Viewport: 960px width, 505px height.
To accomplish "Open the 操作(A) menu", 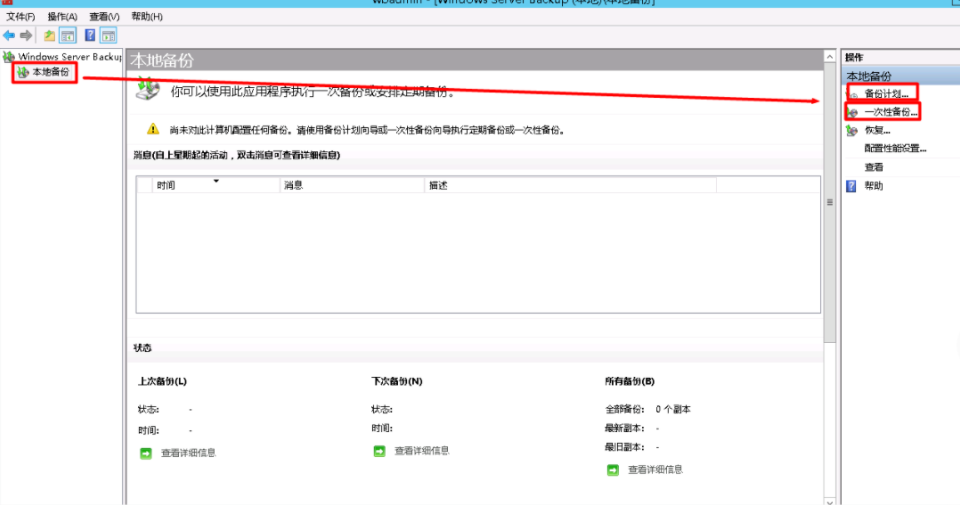I will [x=63, y=17].
